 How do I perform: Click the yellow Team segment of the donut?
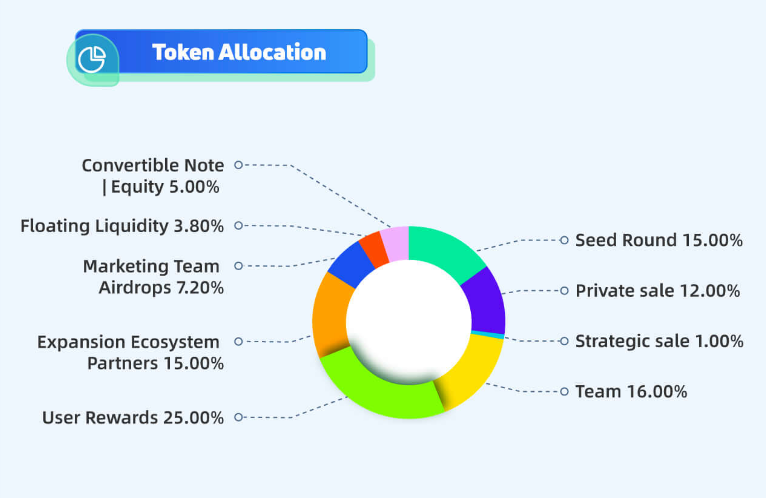click(x=471, y=369)
